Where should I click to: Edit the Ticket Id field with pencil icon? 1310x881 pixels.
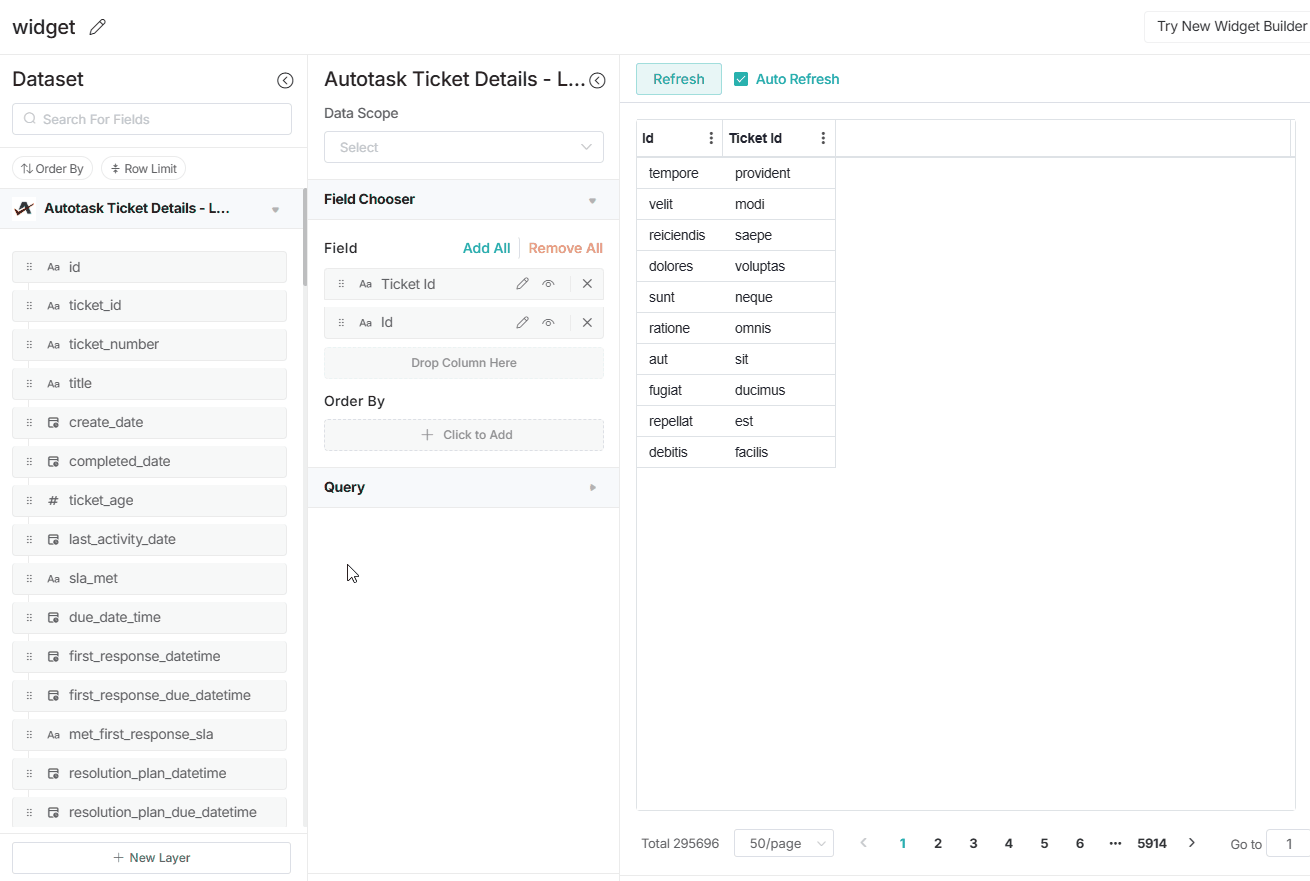(x=522, y=284)
